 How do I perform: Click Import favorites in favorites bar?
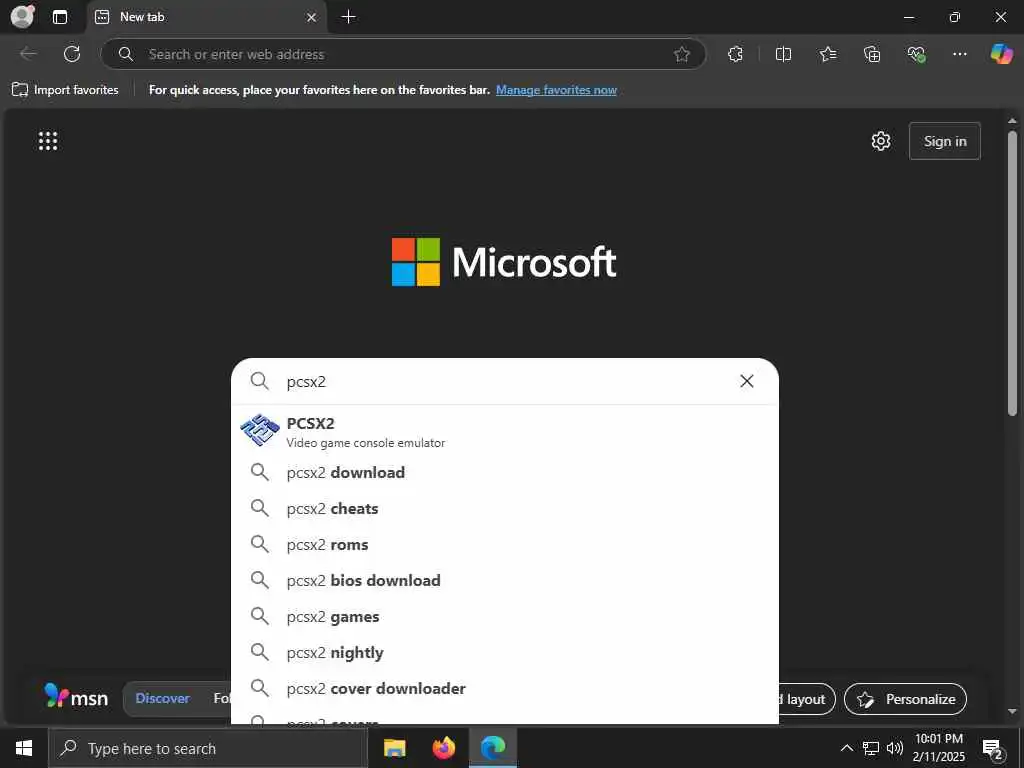(x=65, y=90)
